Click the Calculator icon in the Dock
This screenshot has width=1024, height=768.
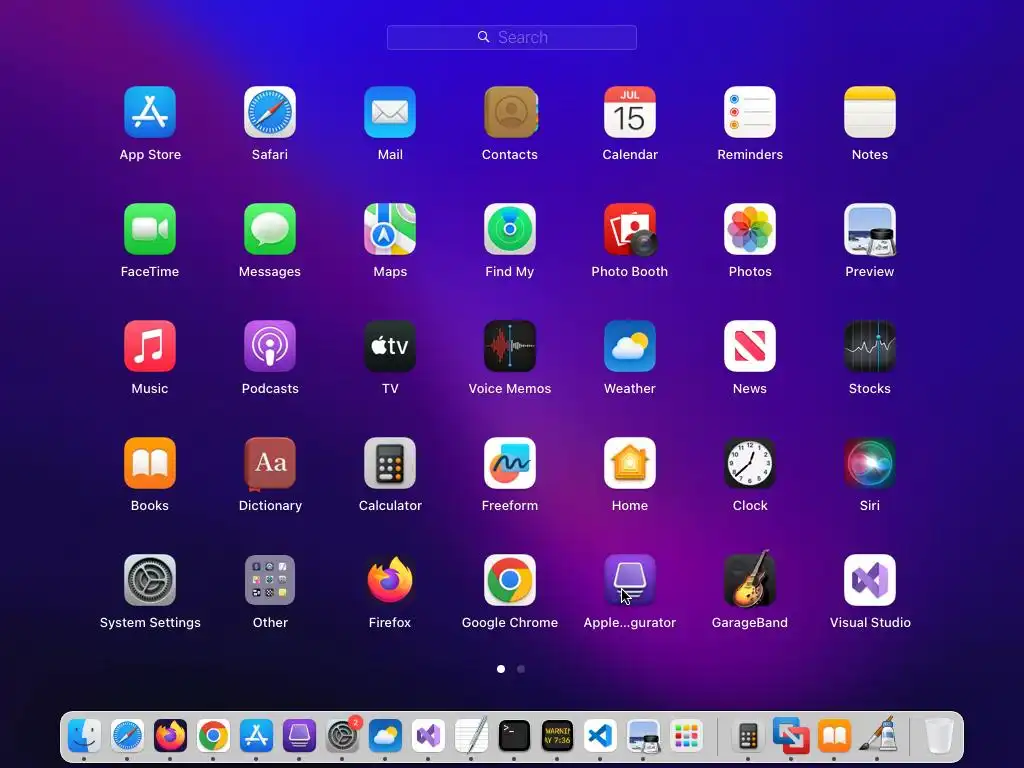click(748, 736)
